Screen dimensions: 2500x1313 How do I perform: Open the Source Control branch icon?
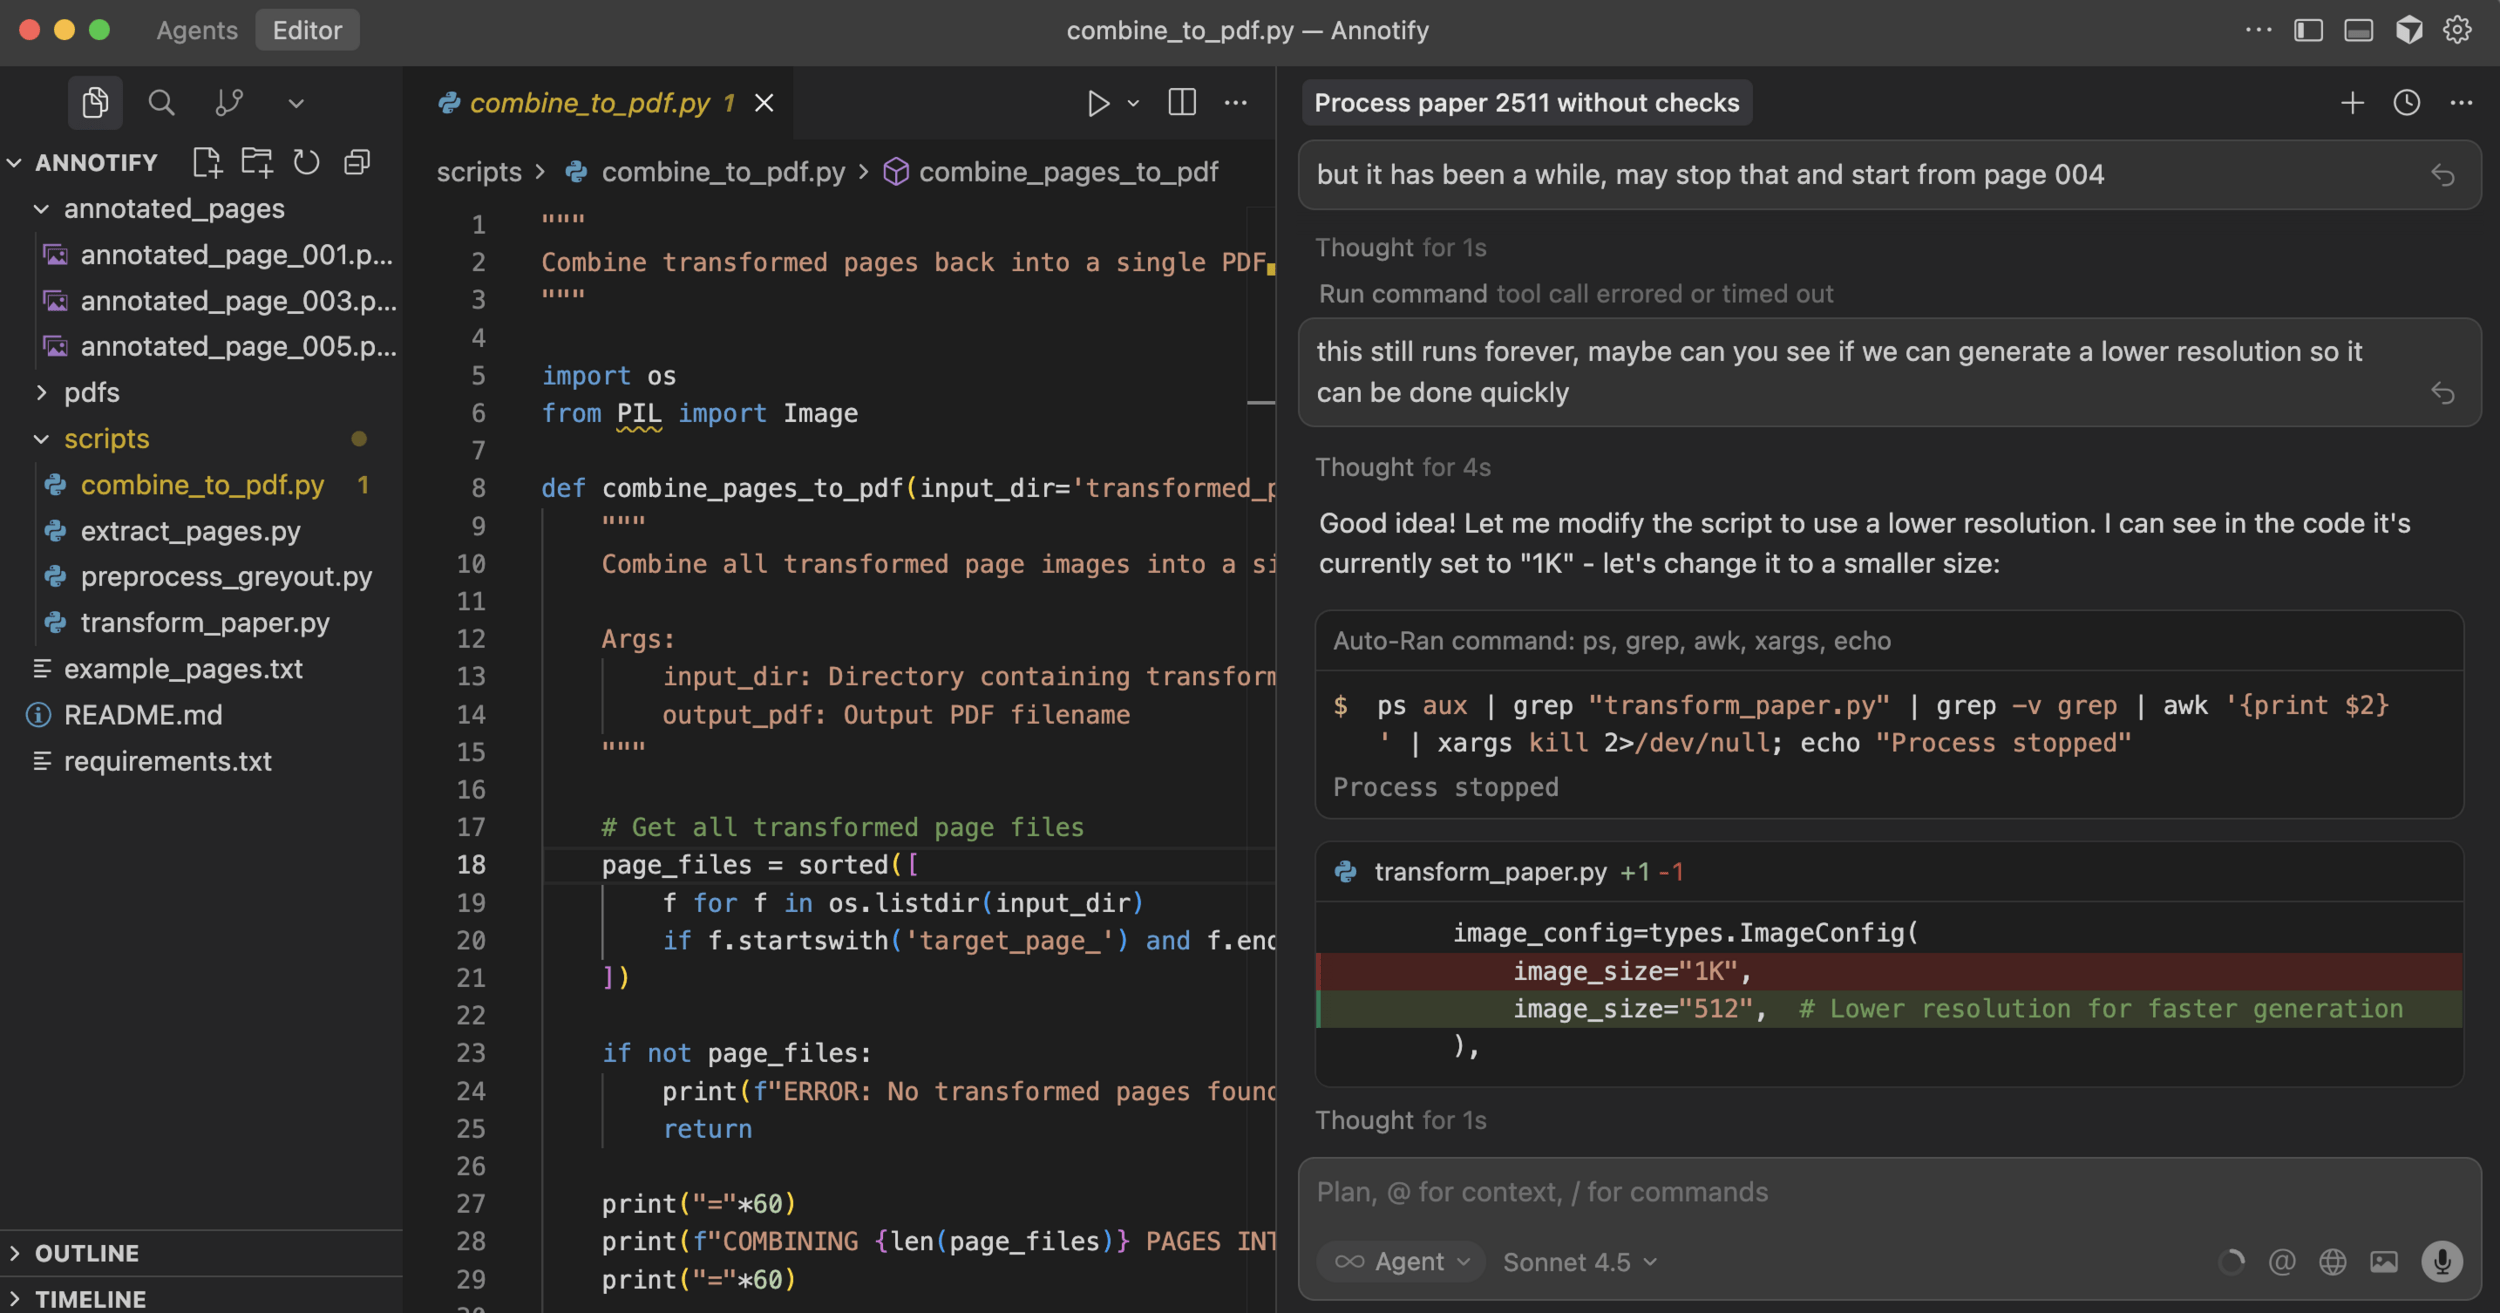[x=229, y=102]
